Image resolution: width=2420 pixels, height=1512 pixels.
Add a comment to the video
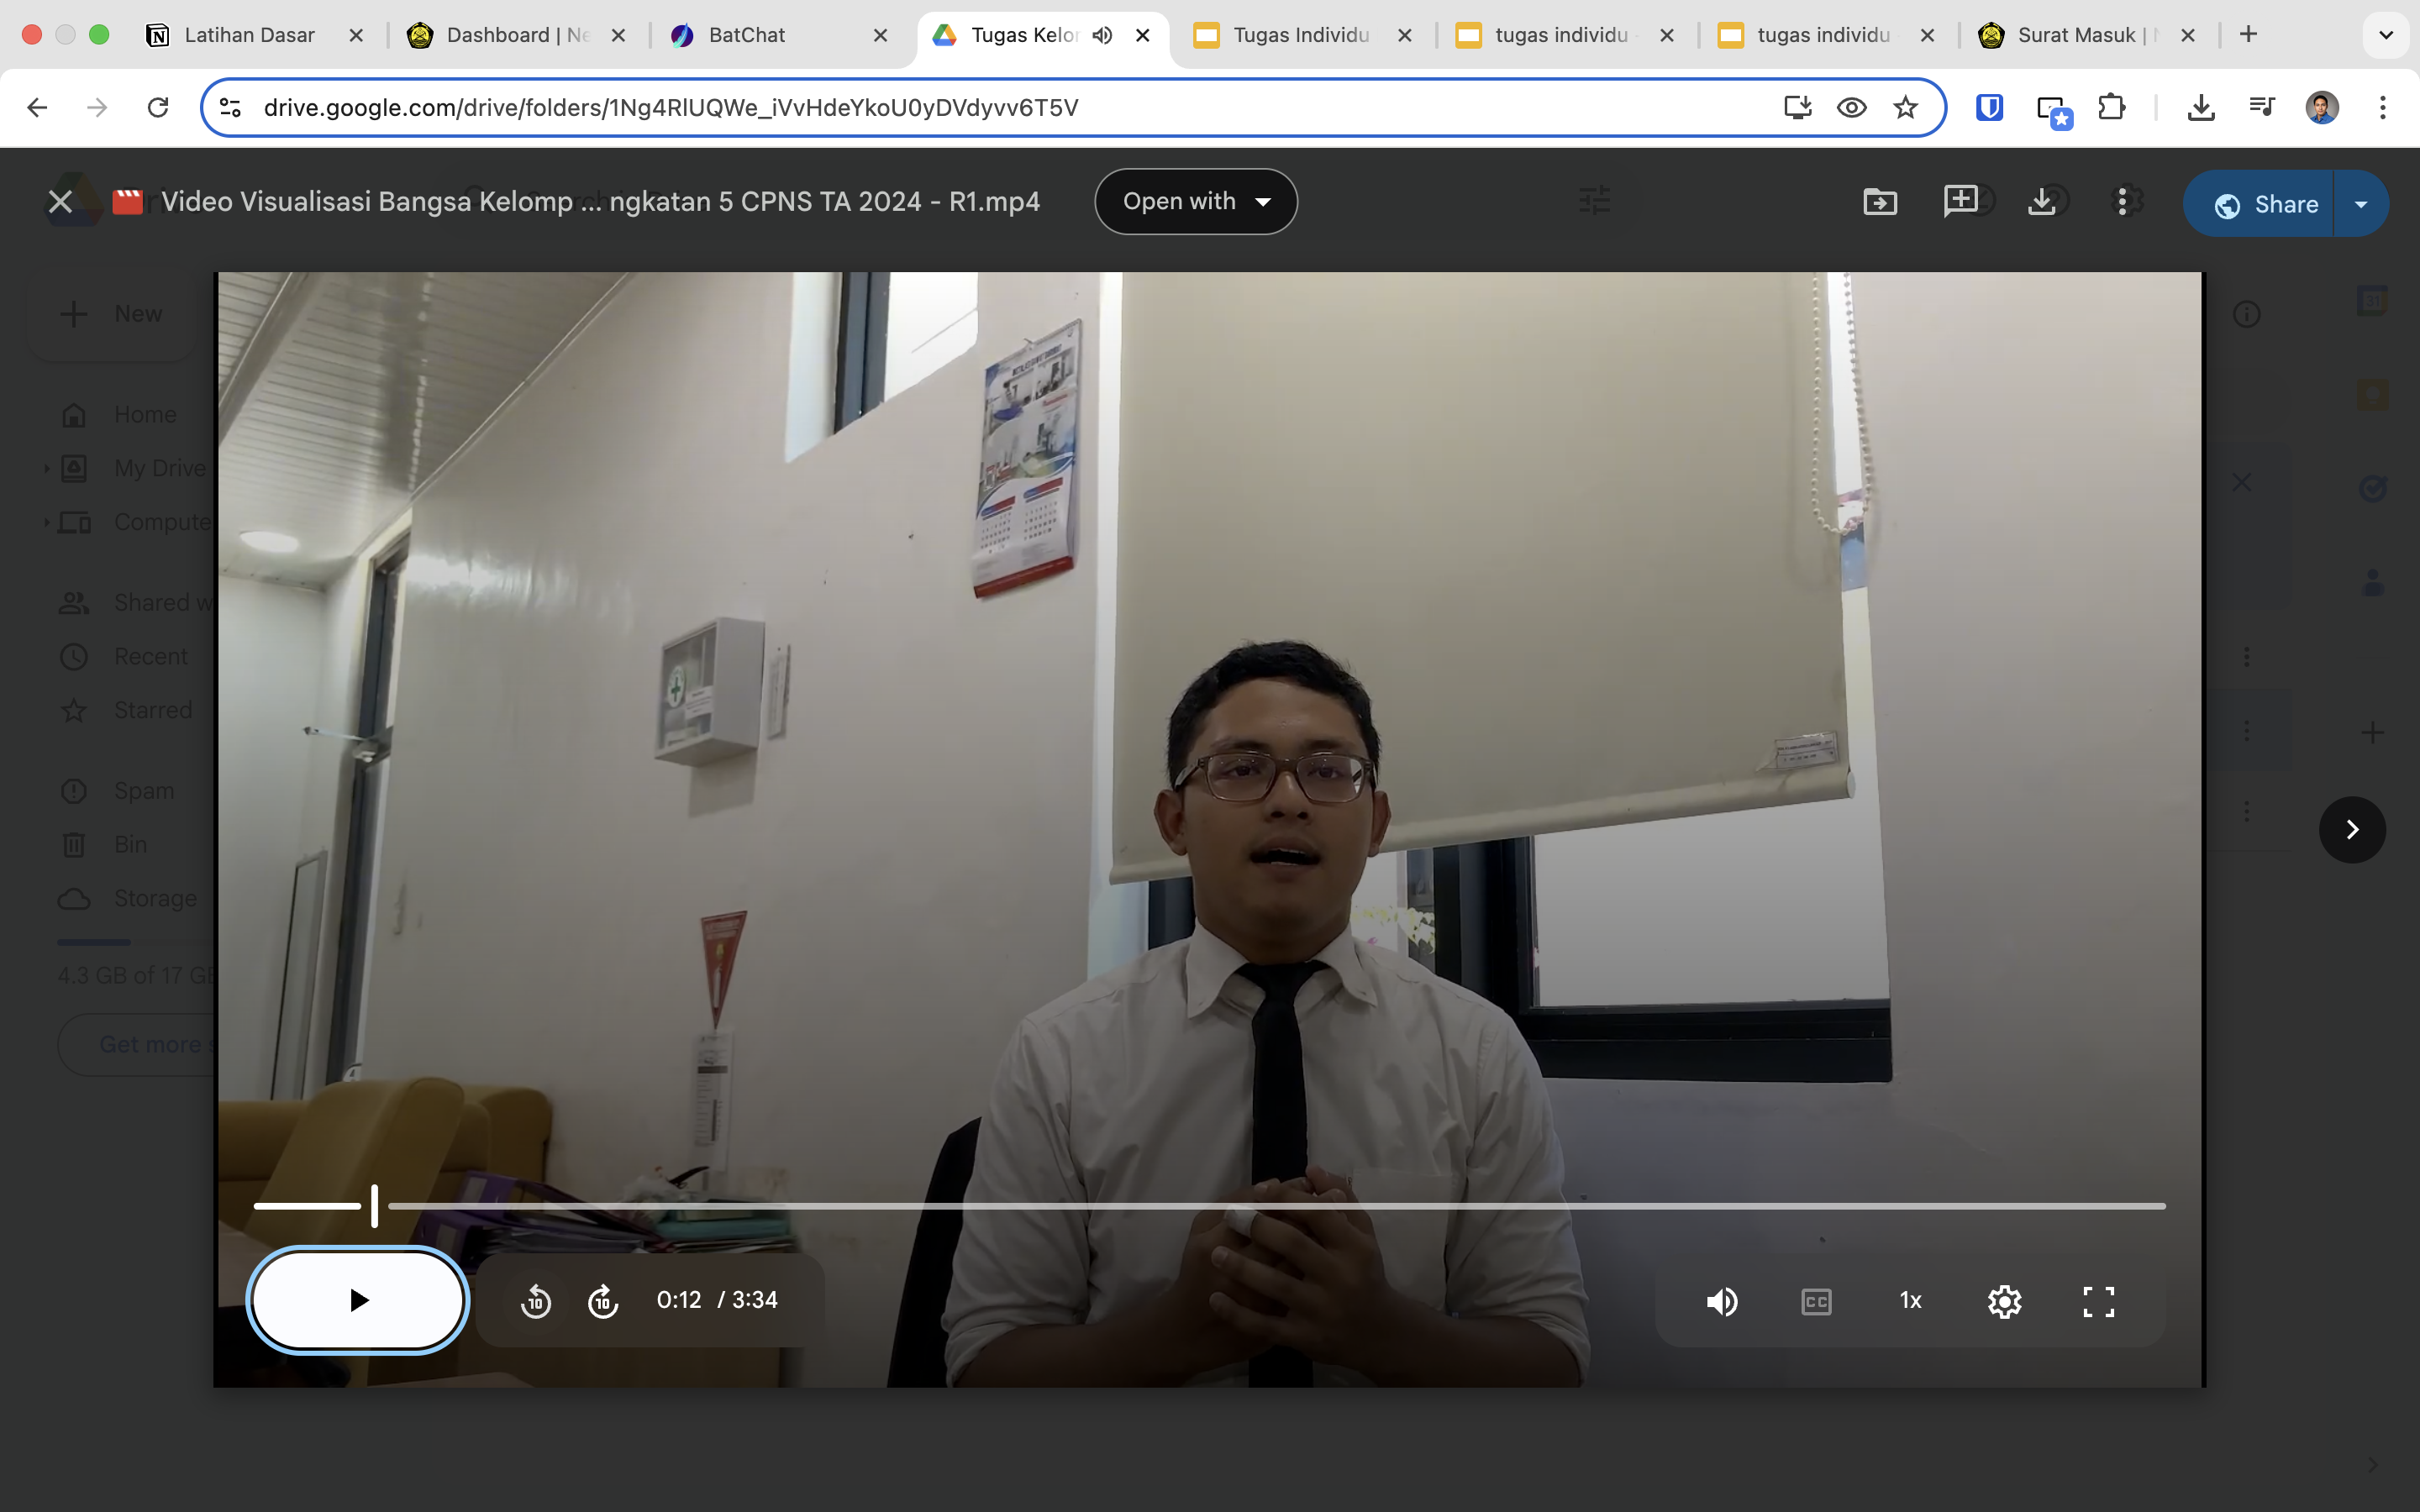(x=1960, y=202)
